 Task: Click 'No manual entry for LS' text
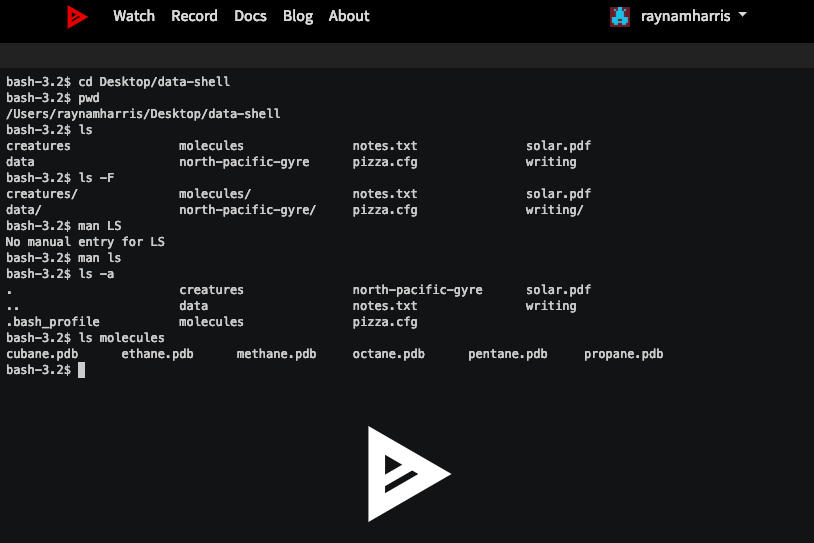click(85, 242)
